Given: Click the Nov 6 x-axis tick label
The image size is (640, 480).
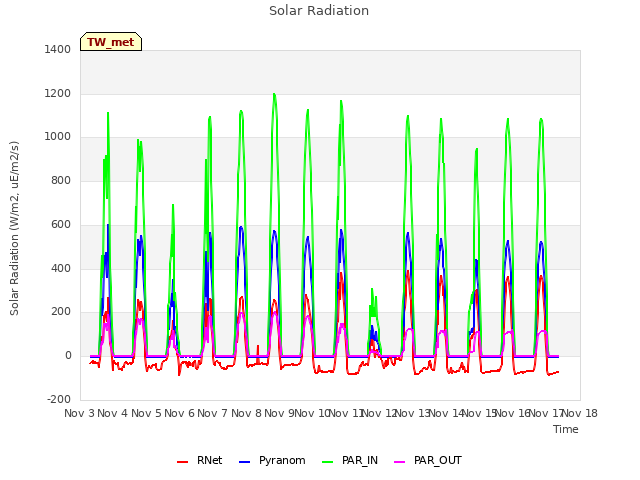Looking at the screenshot, I should point(179,413).
